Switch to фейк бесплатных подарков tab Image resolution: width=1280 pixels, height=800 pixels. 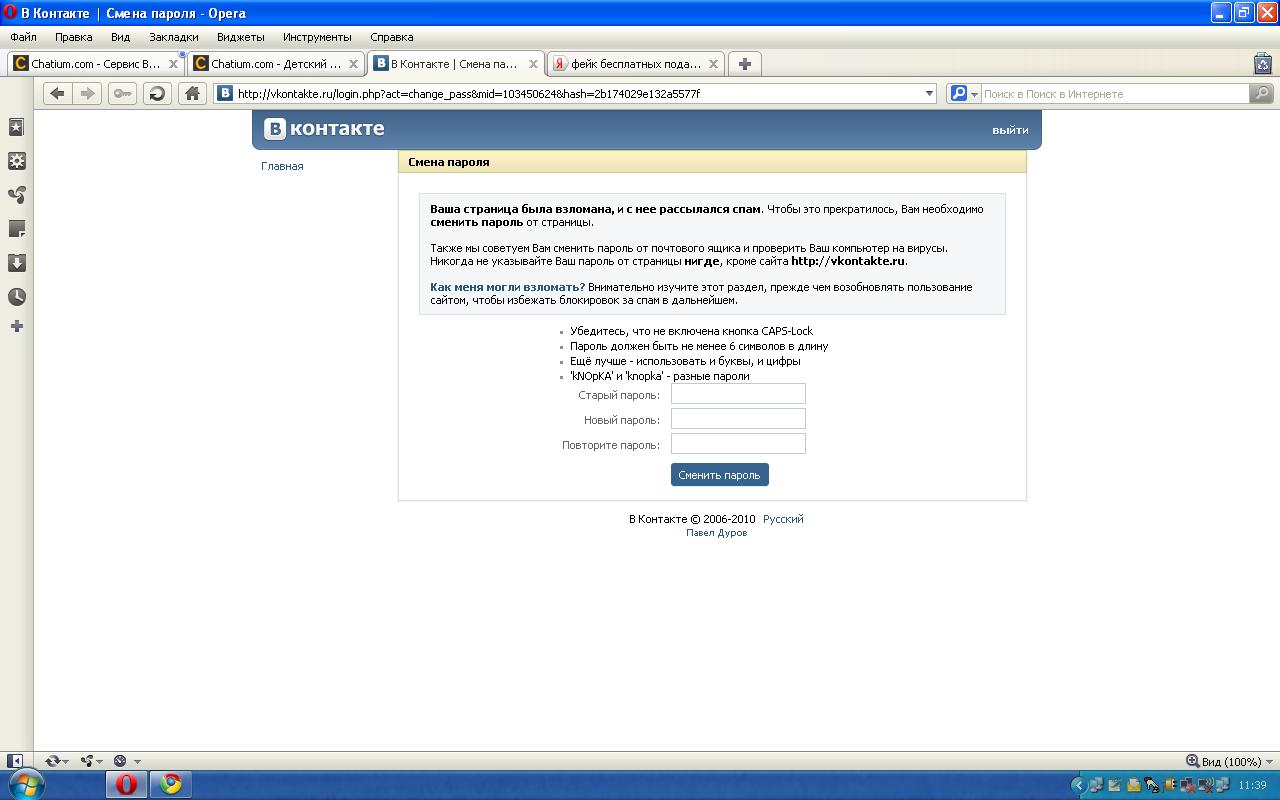pos(636,64)
